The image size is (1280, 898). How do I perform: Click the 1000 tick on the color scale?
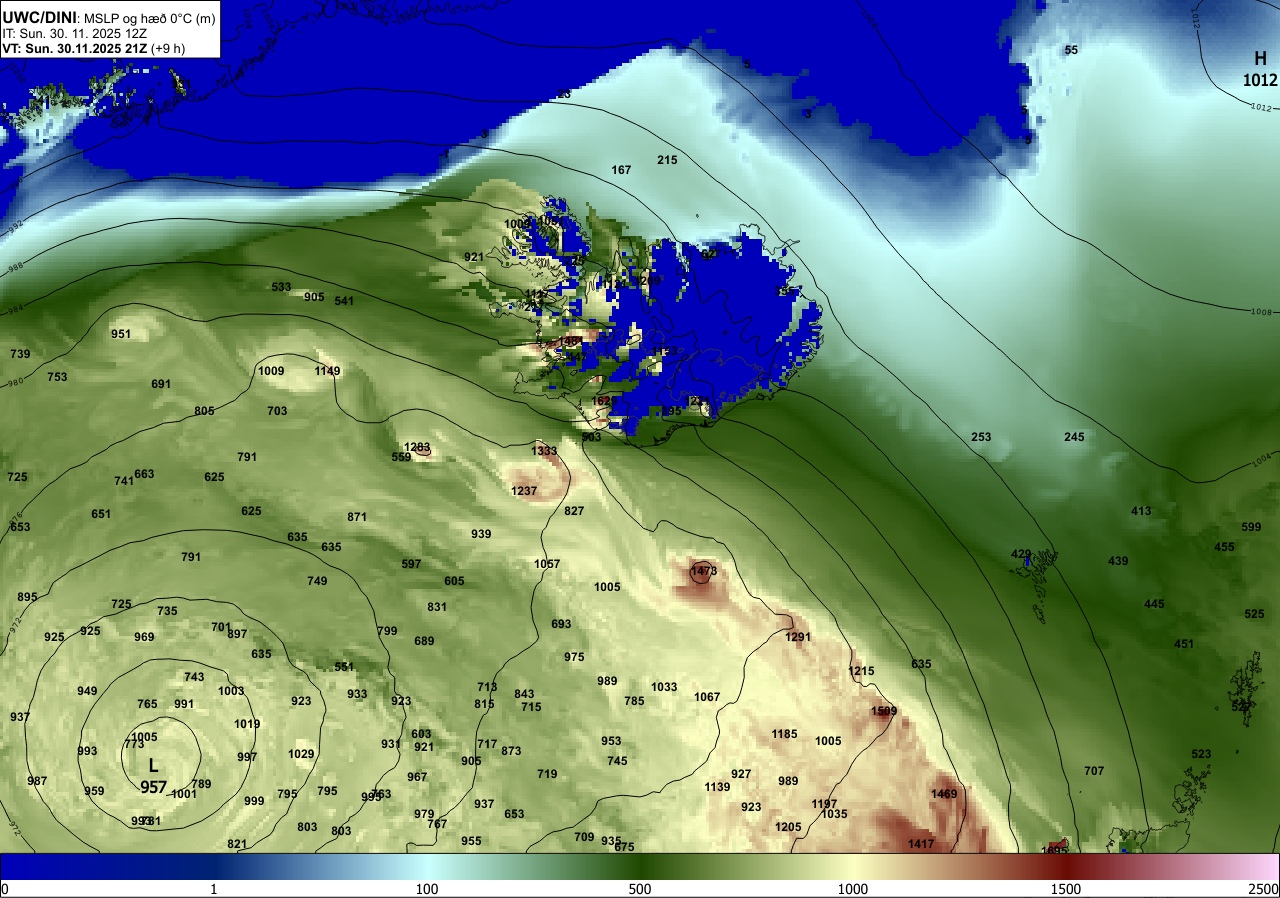pos(853,889)
